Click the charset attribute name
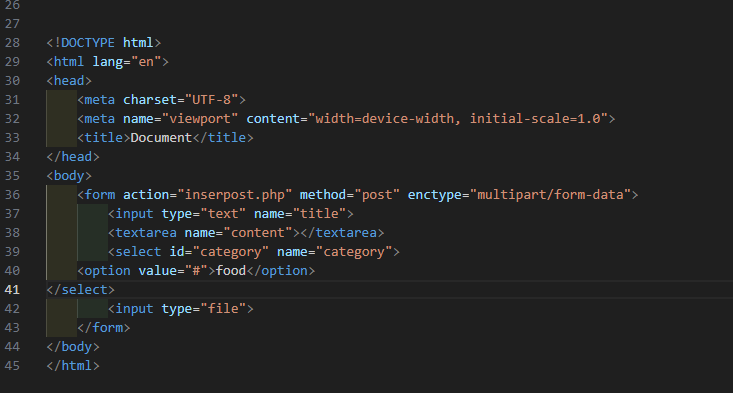The width and height of the screenshot is (733, 393). click(150, 100)
